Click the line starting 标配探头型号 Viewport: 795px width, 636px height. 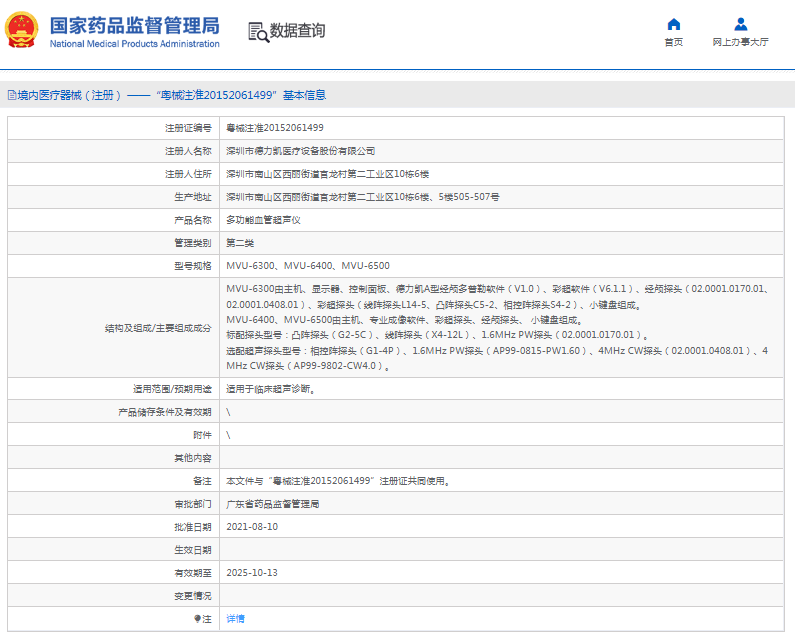[437, 335]
